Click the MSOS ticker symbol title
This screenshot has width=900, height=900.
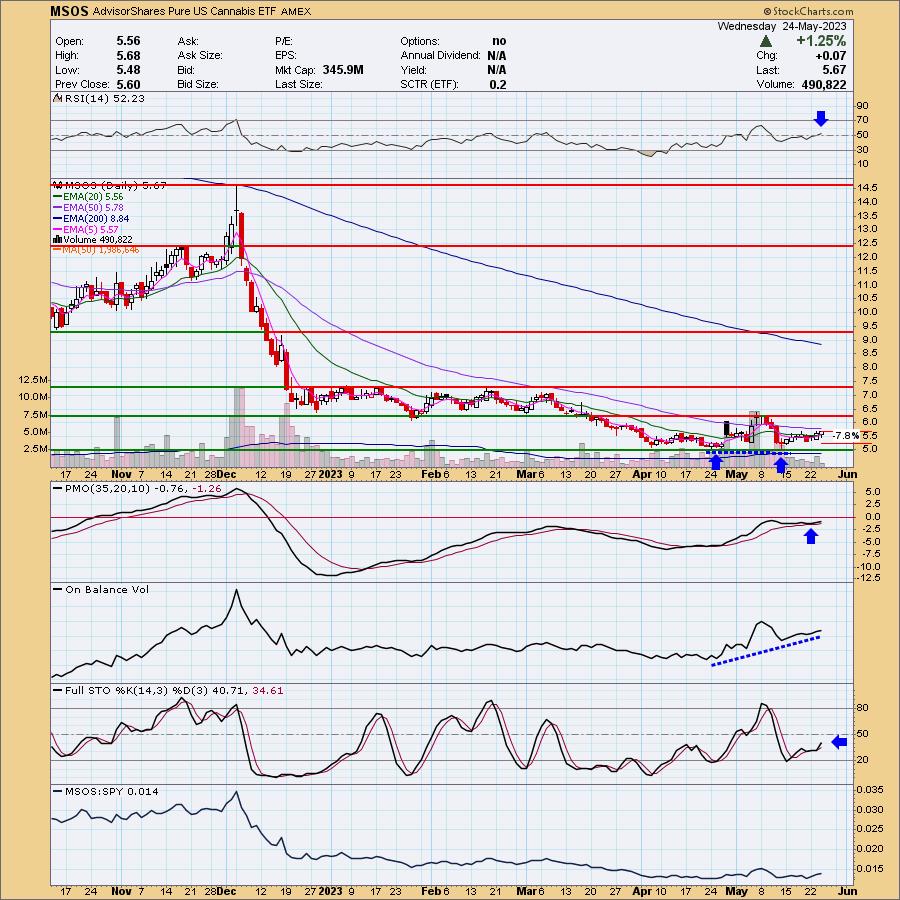[x=69, y=11]
